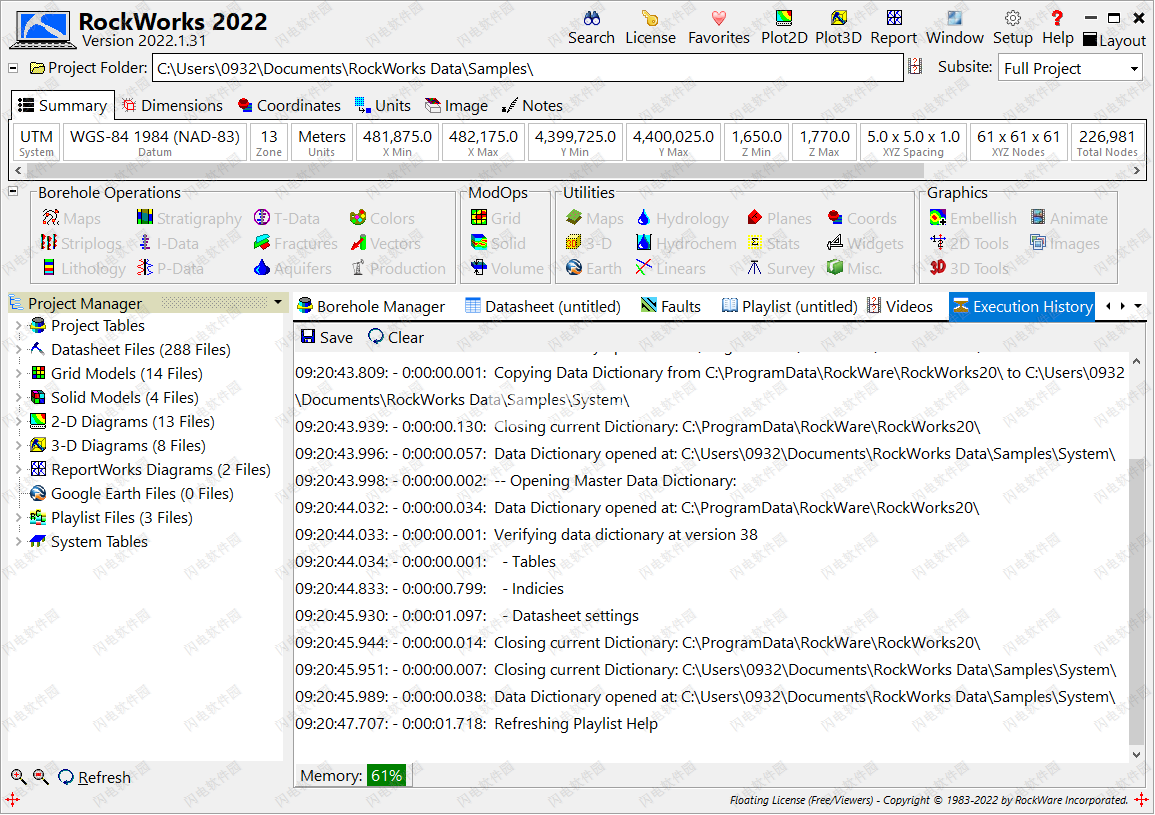The width and height of the screenshot is (1155, 815).
Task: Open tab list dropdown arrow
Action: [1138, 306]
